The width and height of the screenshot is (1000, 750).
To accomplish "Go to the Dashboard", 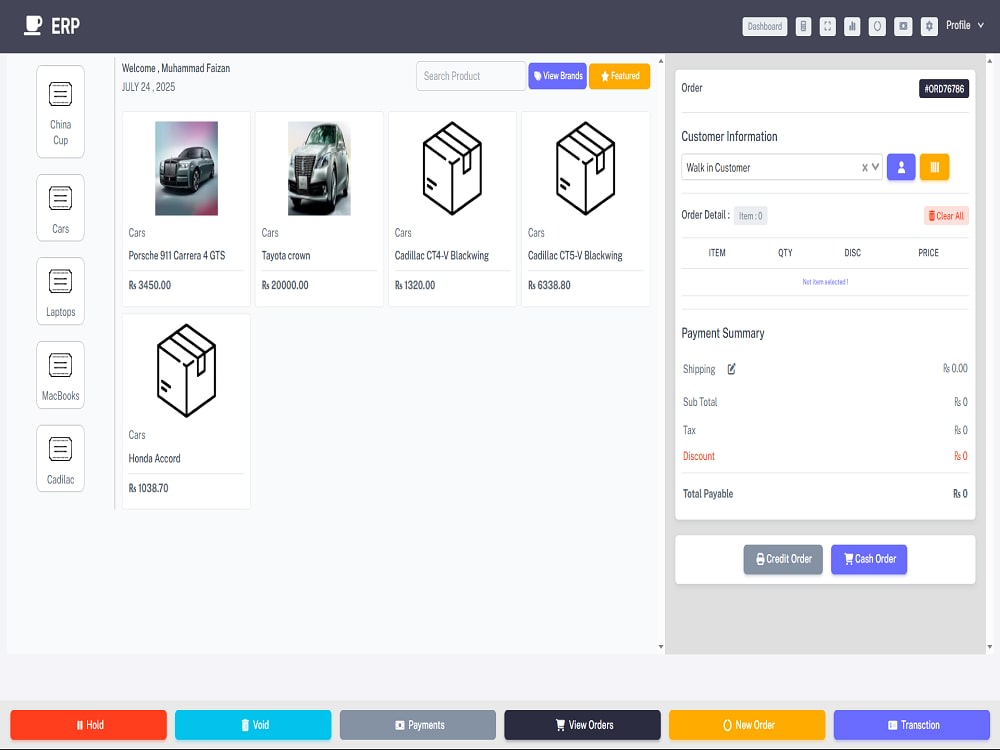I will click(765, 26).
